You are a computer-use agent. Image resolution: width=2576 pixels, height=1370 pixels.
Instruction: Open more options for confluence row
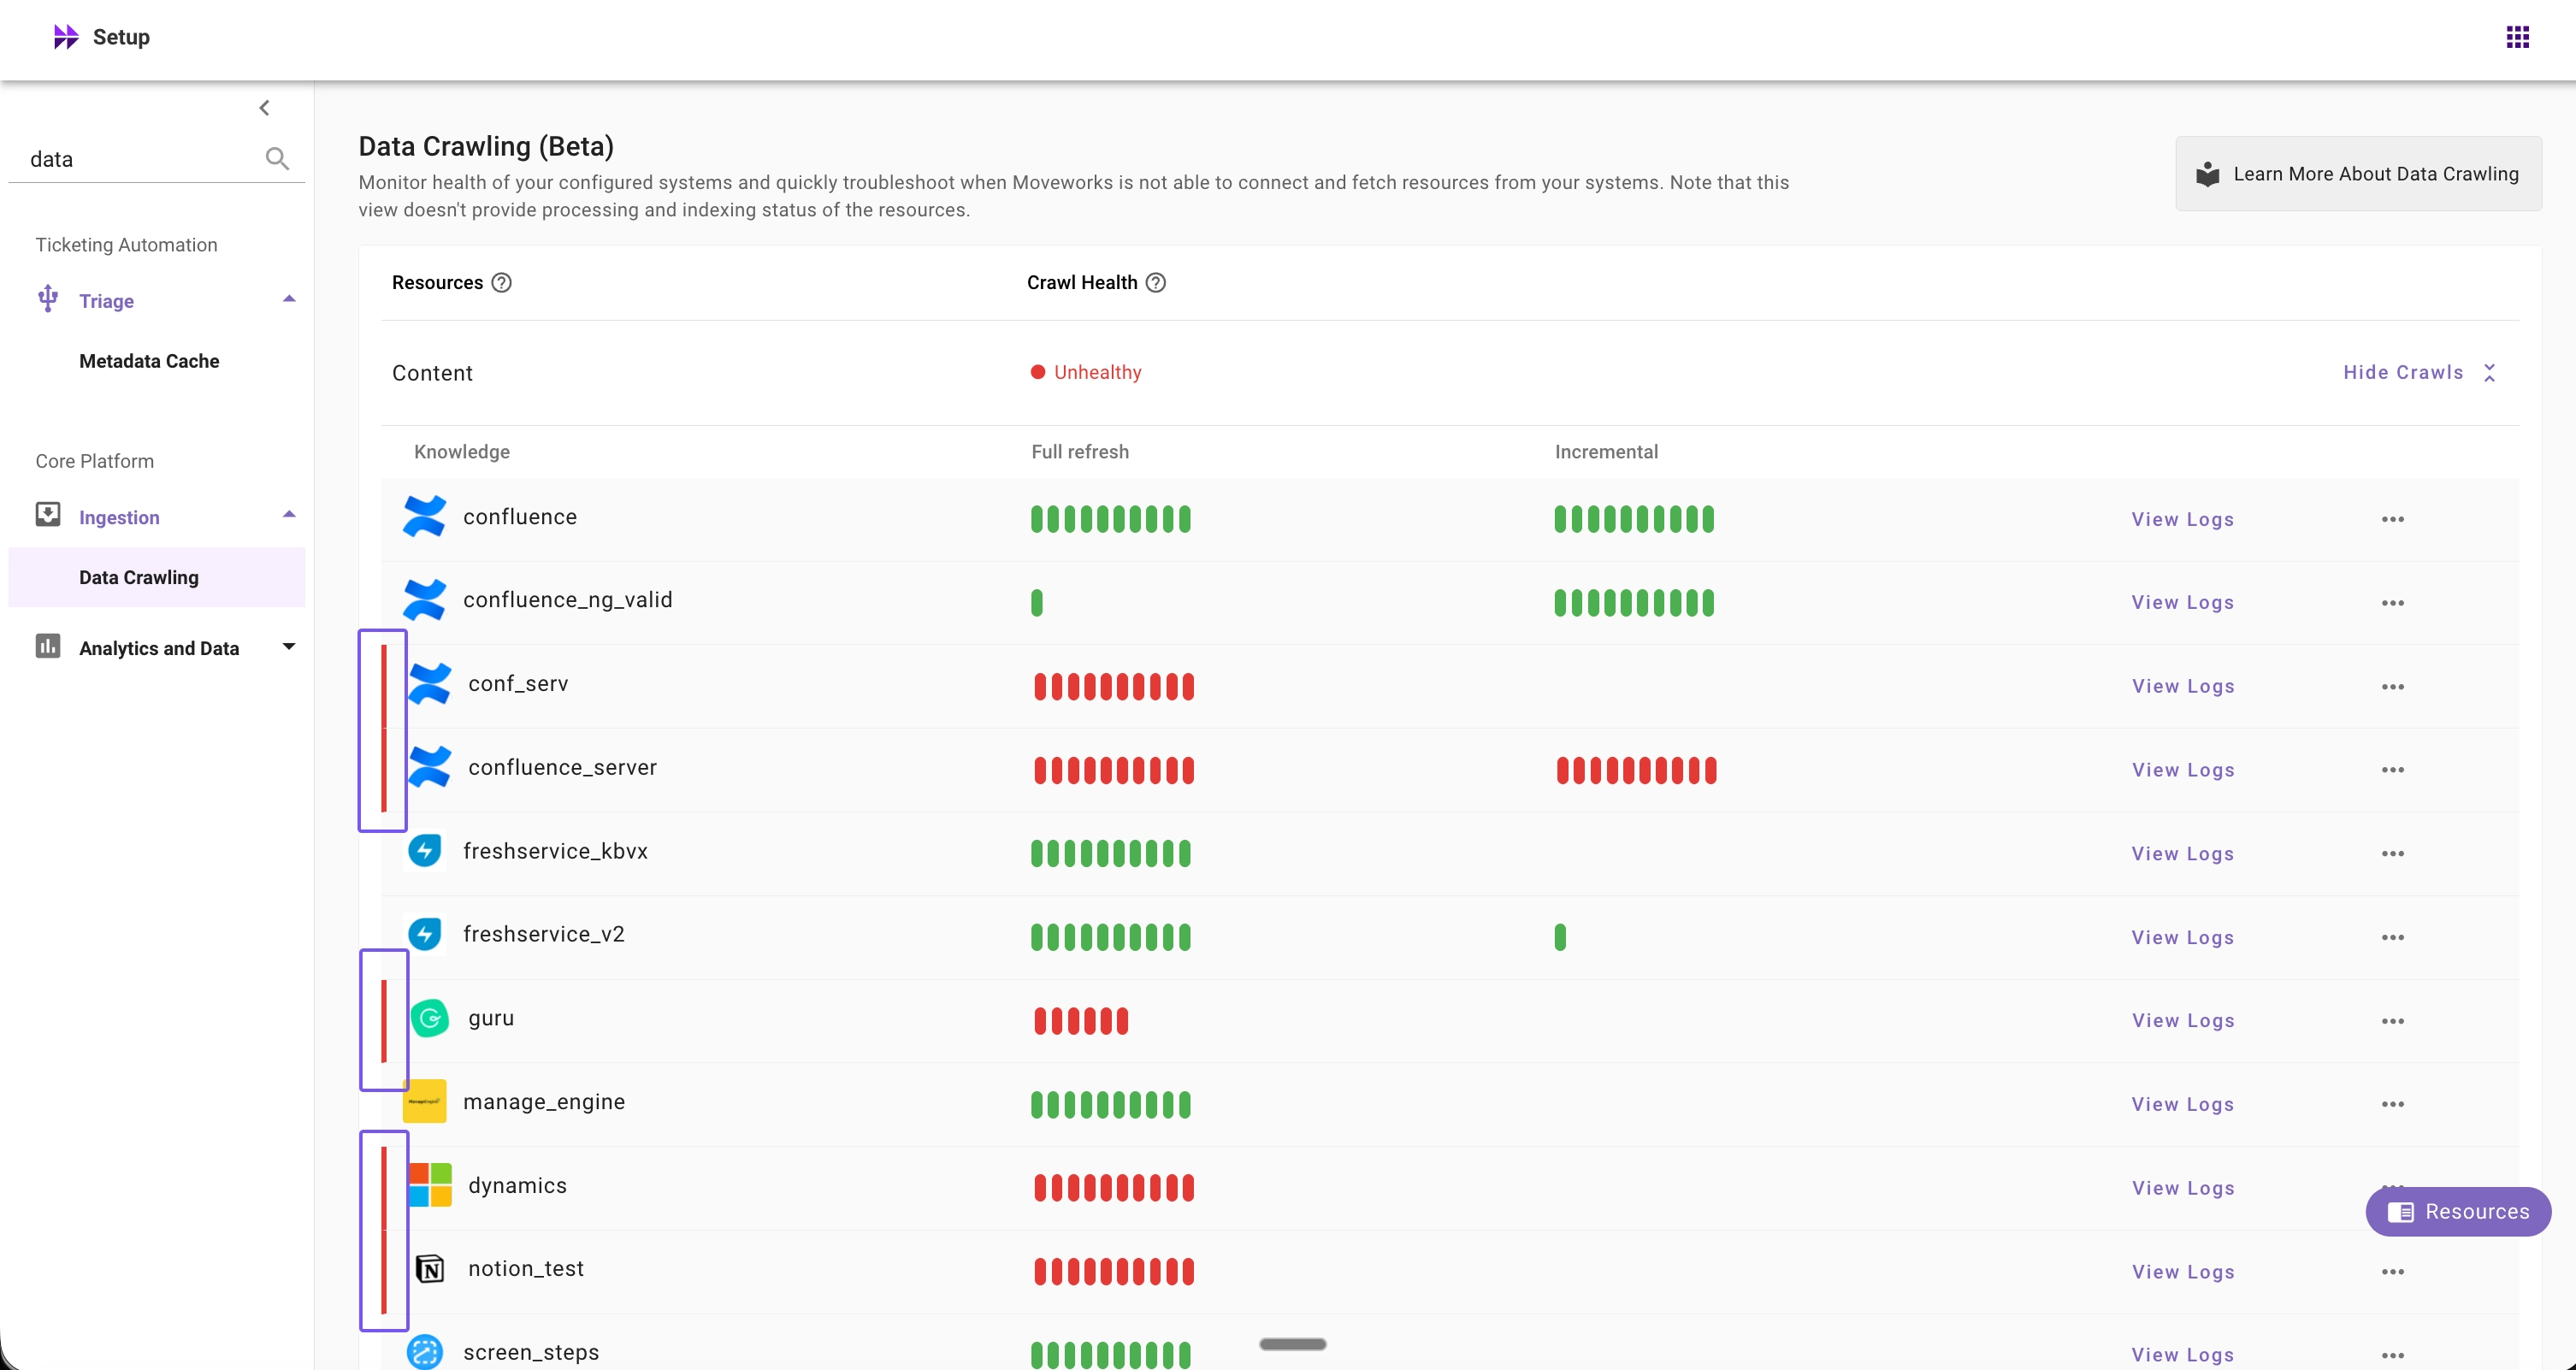pyautogui.click(x=2392, y=519)
